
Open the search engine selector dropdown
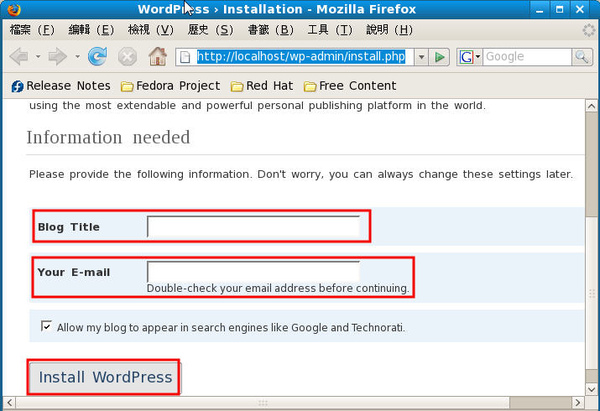(478, 57)
